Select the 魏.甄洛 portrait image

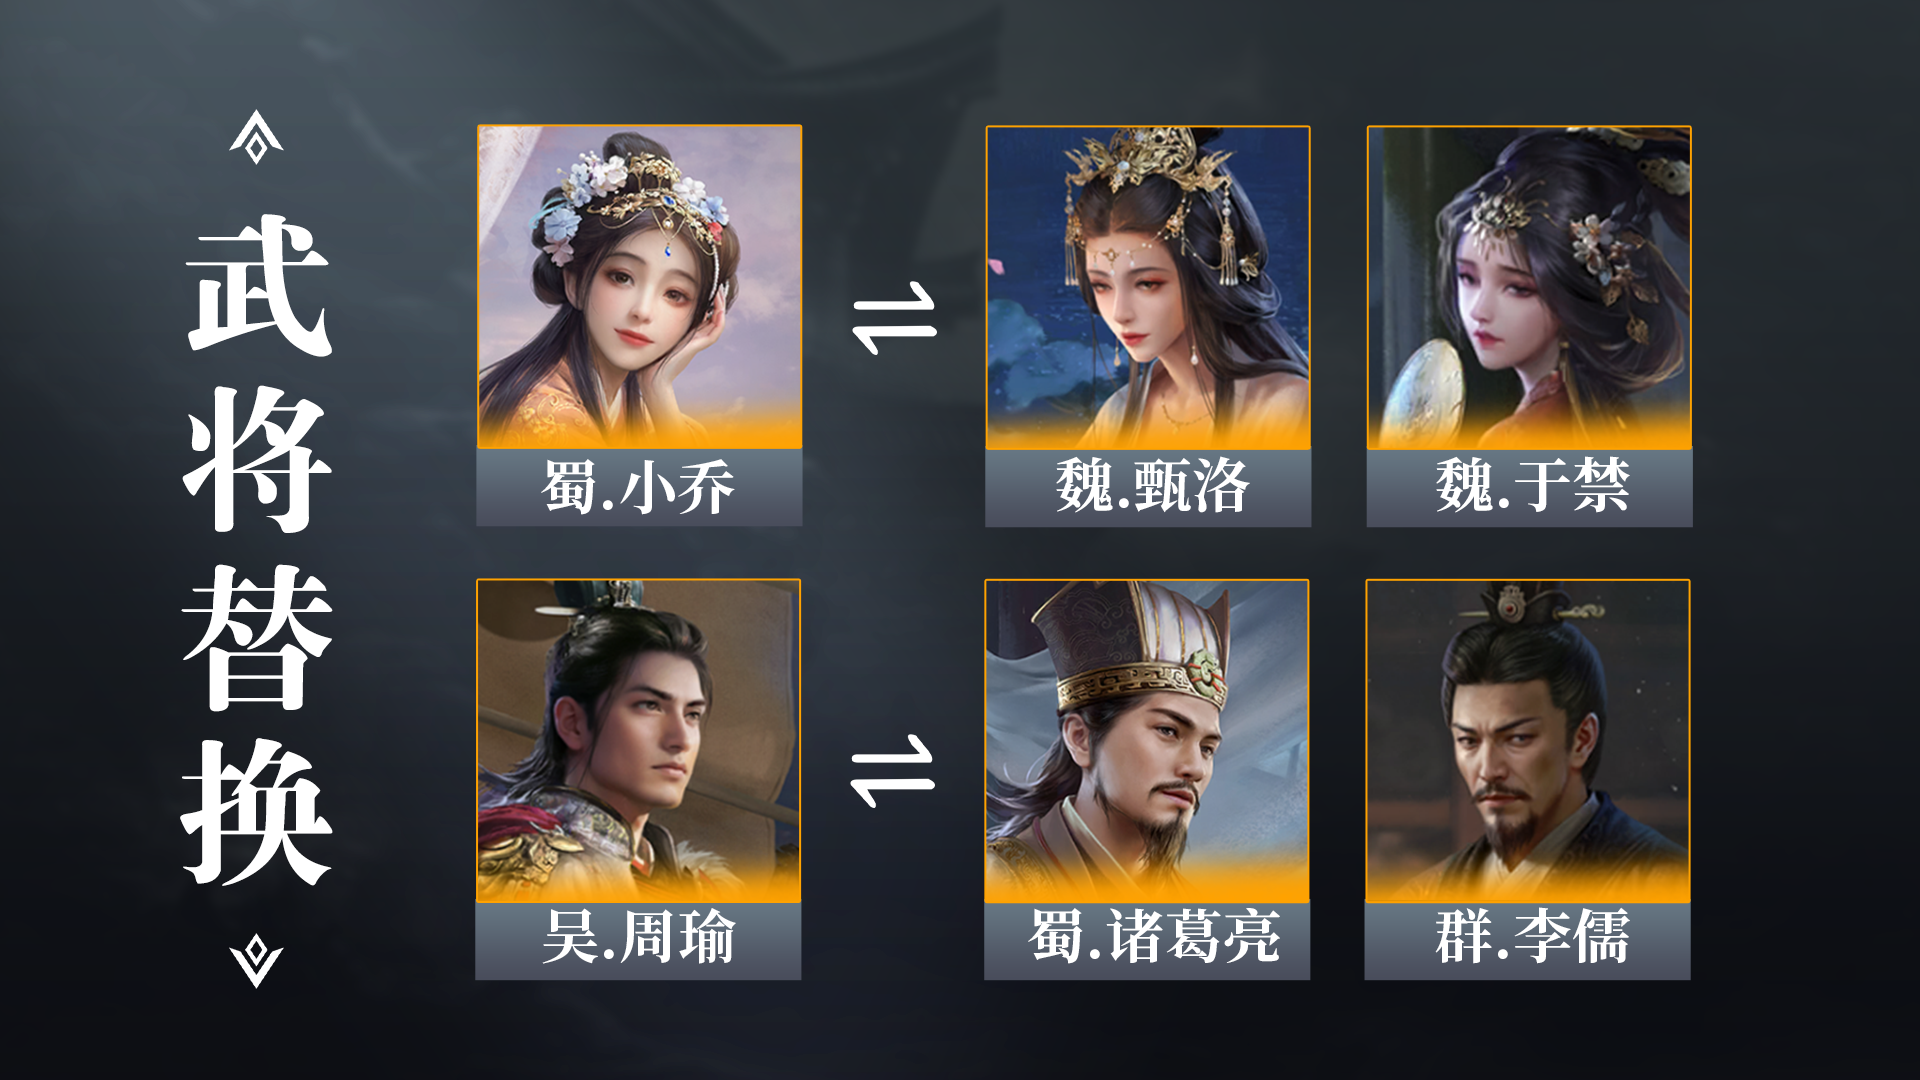click(1148, 287)
